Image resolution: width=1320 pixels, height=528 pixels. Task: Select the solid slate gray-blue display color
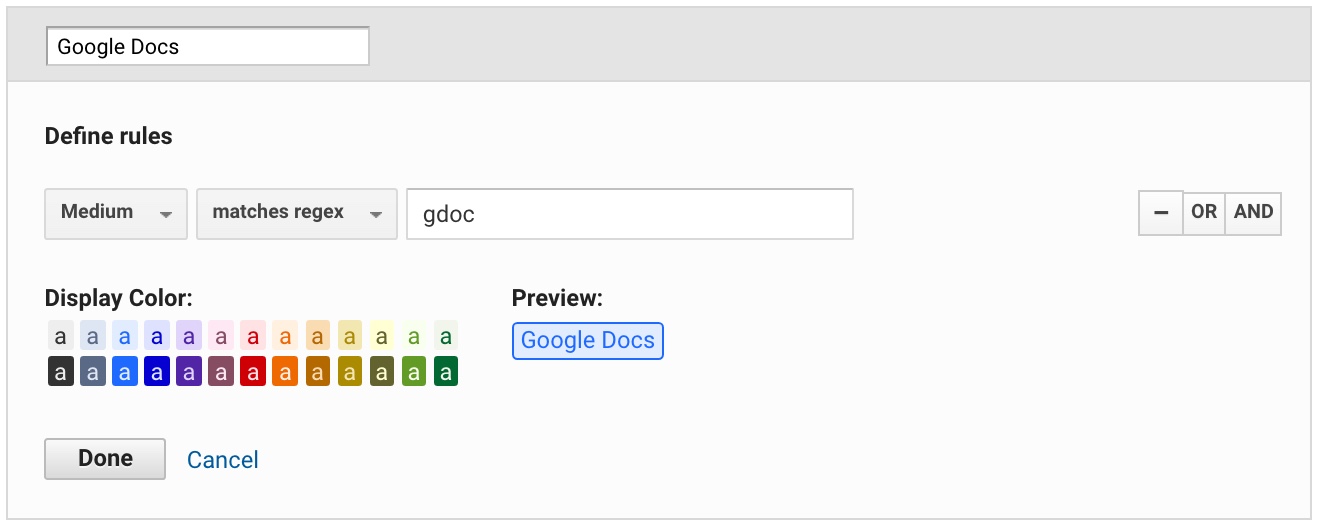click(x=92, y=373)
